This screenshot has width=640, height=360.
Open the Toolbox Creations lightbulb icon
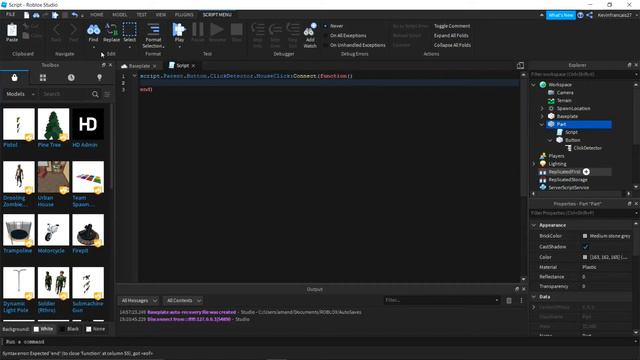(x=99, y=78)
